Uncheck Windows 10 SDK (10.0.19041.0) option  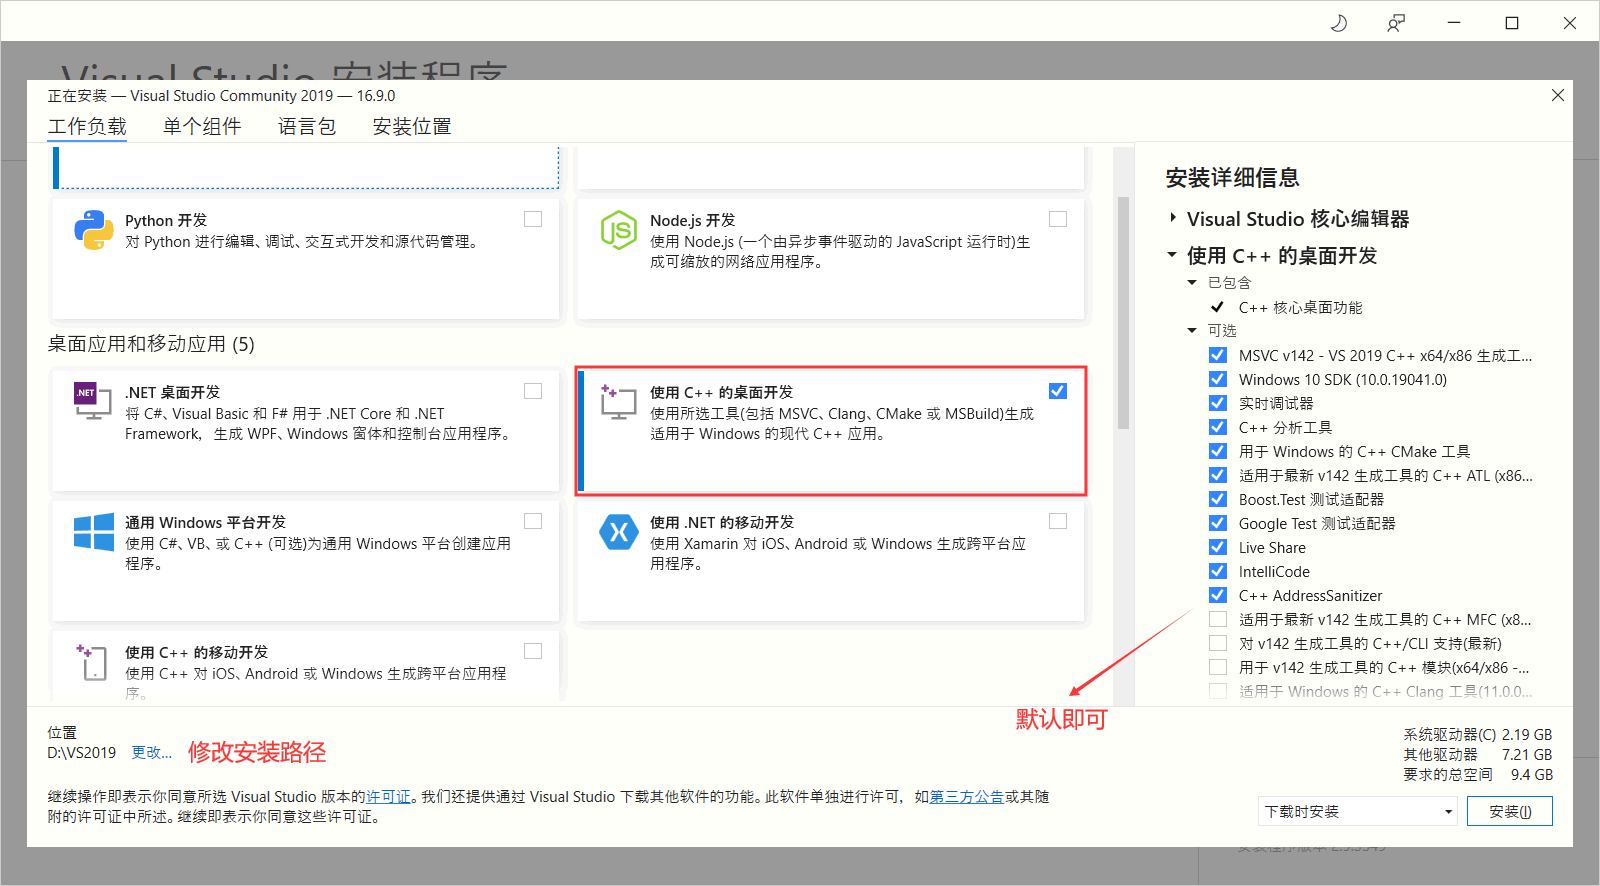tap(1218, 379)
